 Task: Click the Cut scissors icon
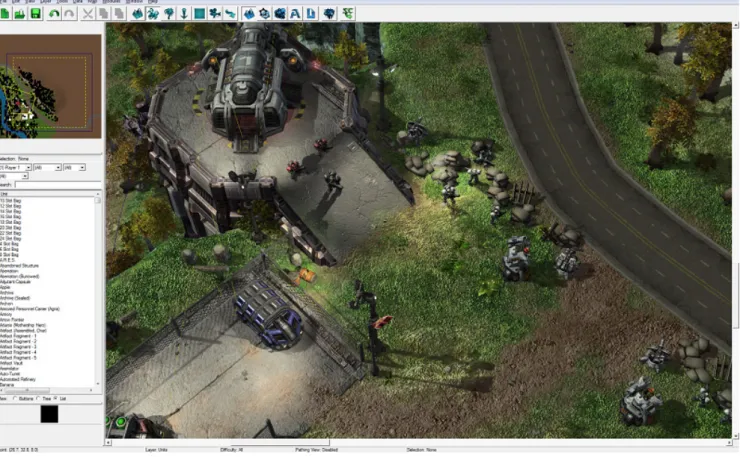pyautogui.click(x=88, y=13)
